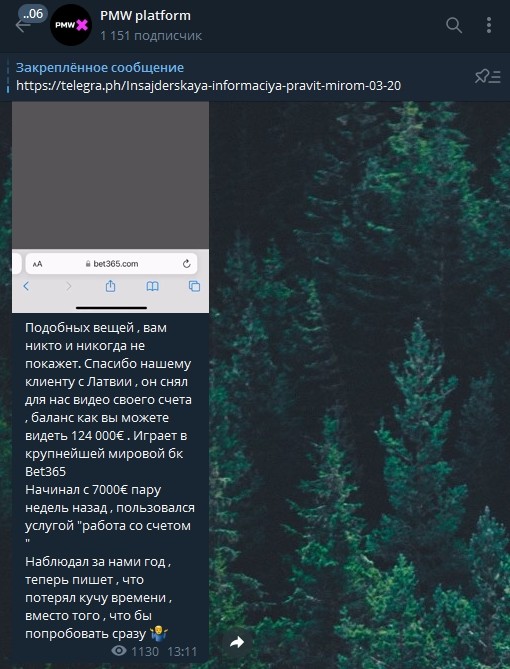Click the line 'Наблюдал за нами год ,'

(x=98, y=561)
